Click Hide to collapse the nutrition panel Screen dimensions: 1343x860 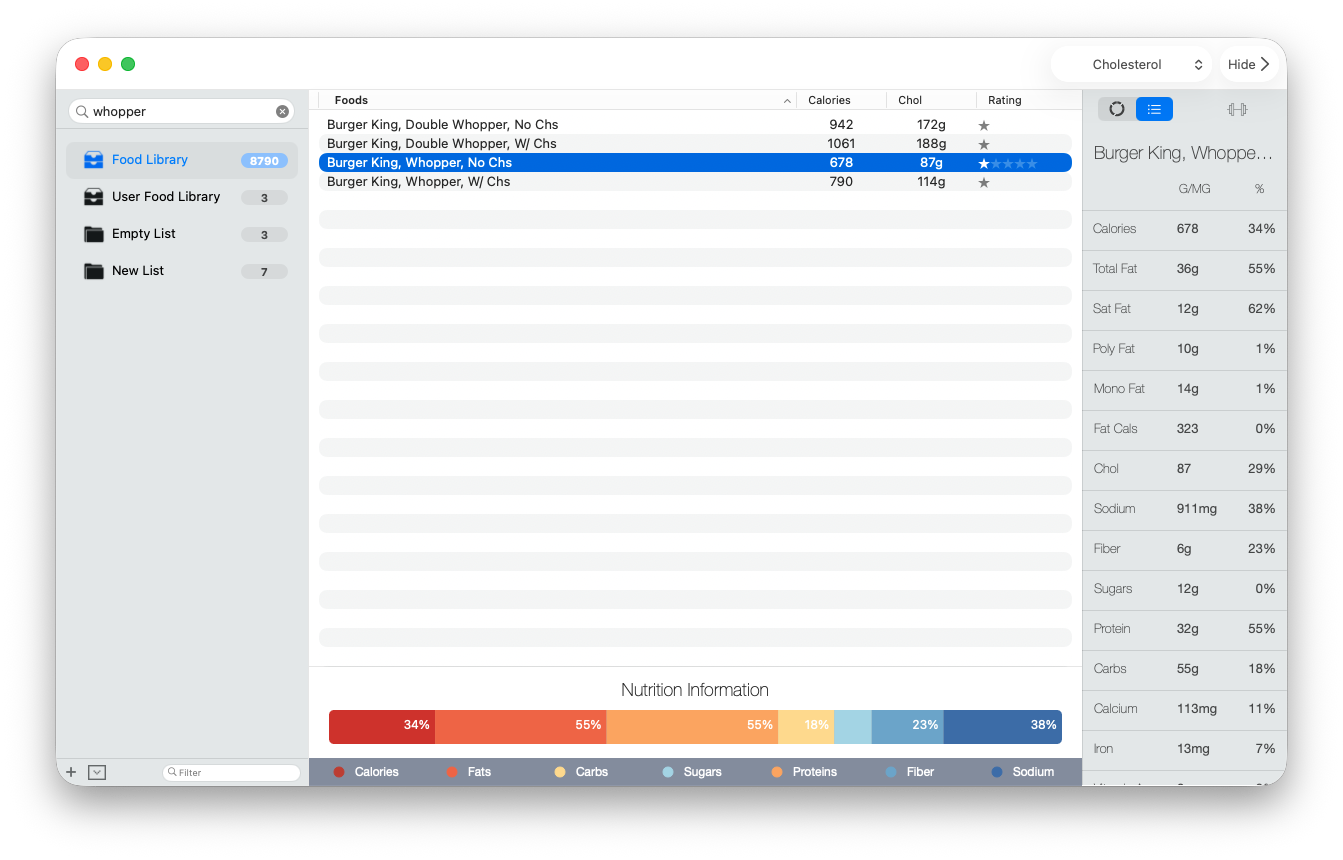tap(1249, 64)
